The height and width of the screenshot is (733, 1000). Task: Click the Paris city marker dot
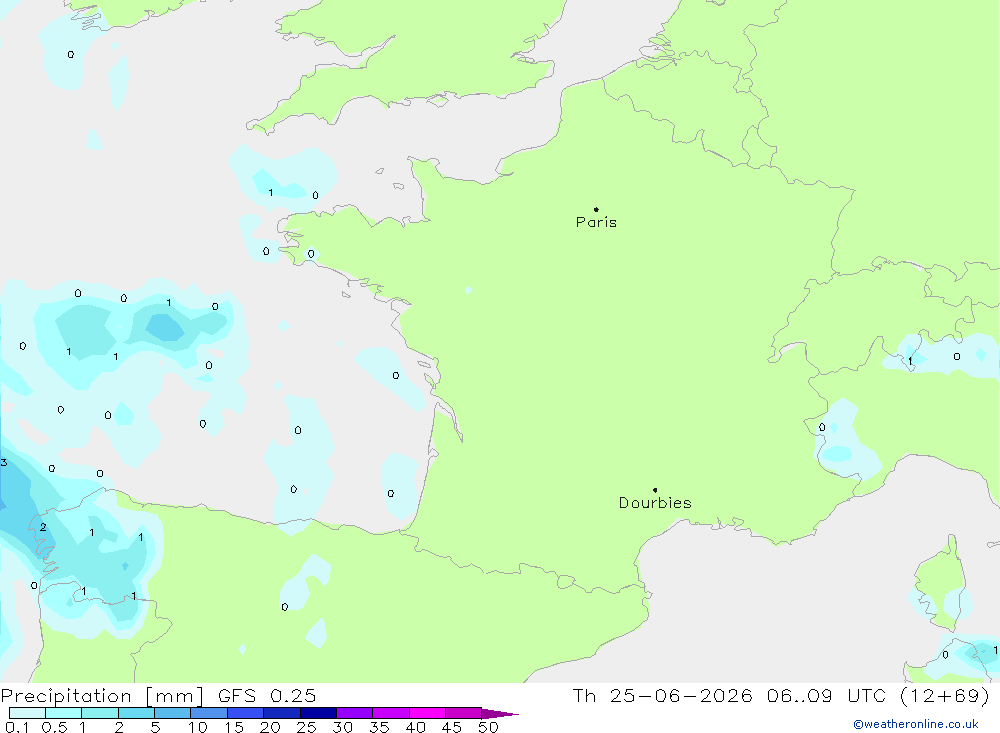596,209
